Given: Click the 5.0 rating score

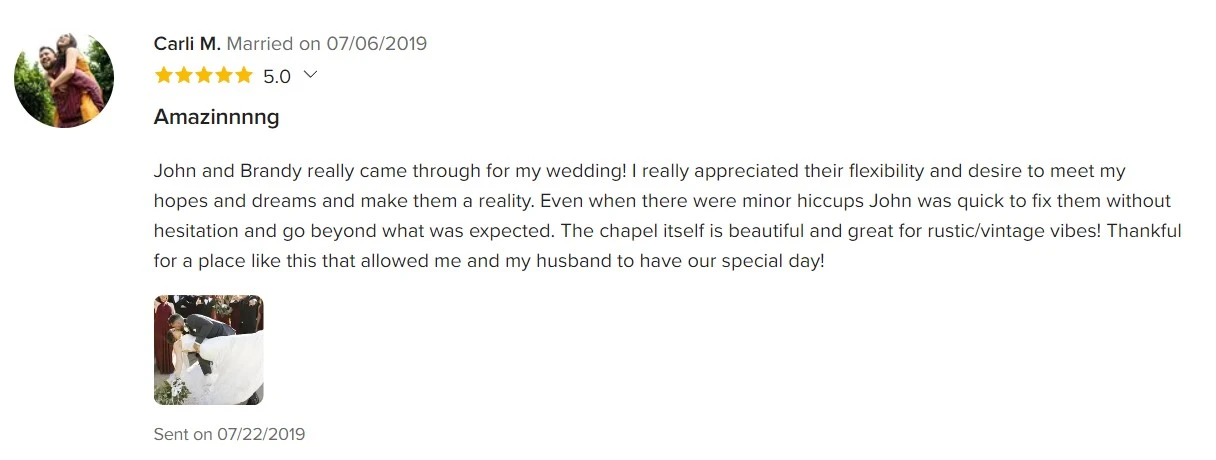Looking at the screenshot, I should pos(277,76).
